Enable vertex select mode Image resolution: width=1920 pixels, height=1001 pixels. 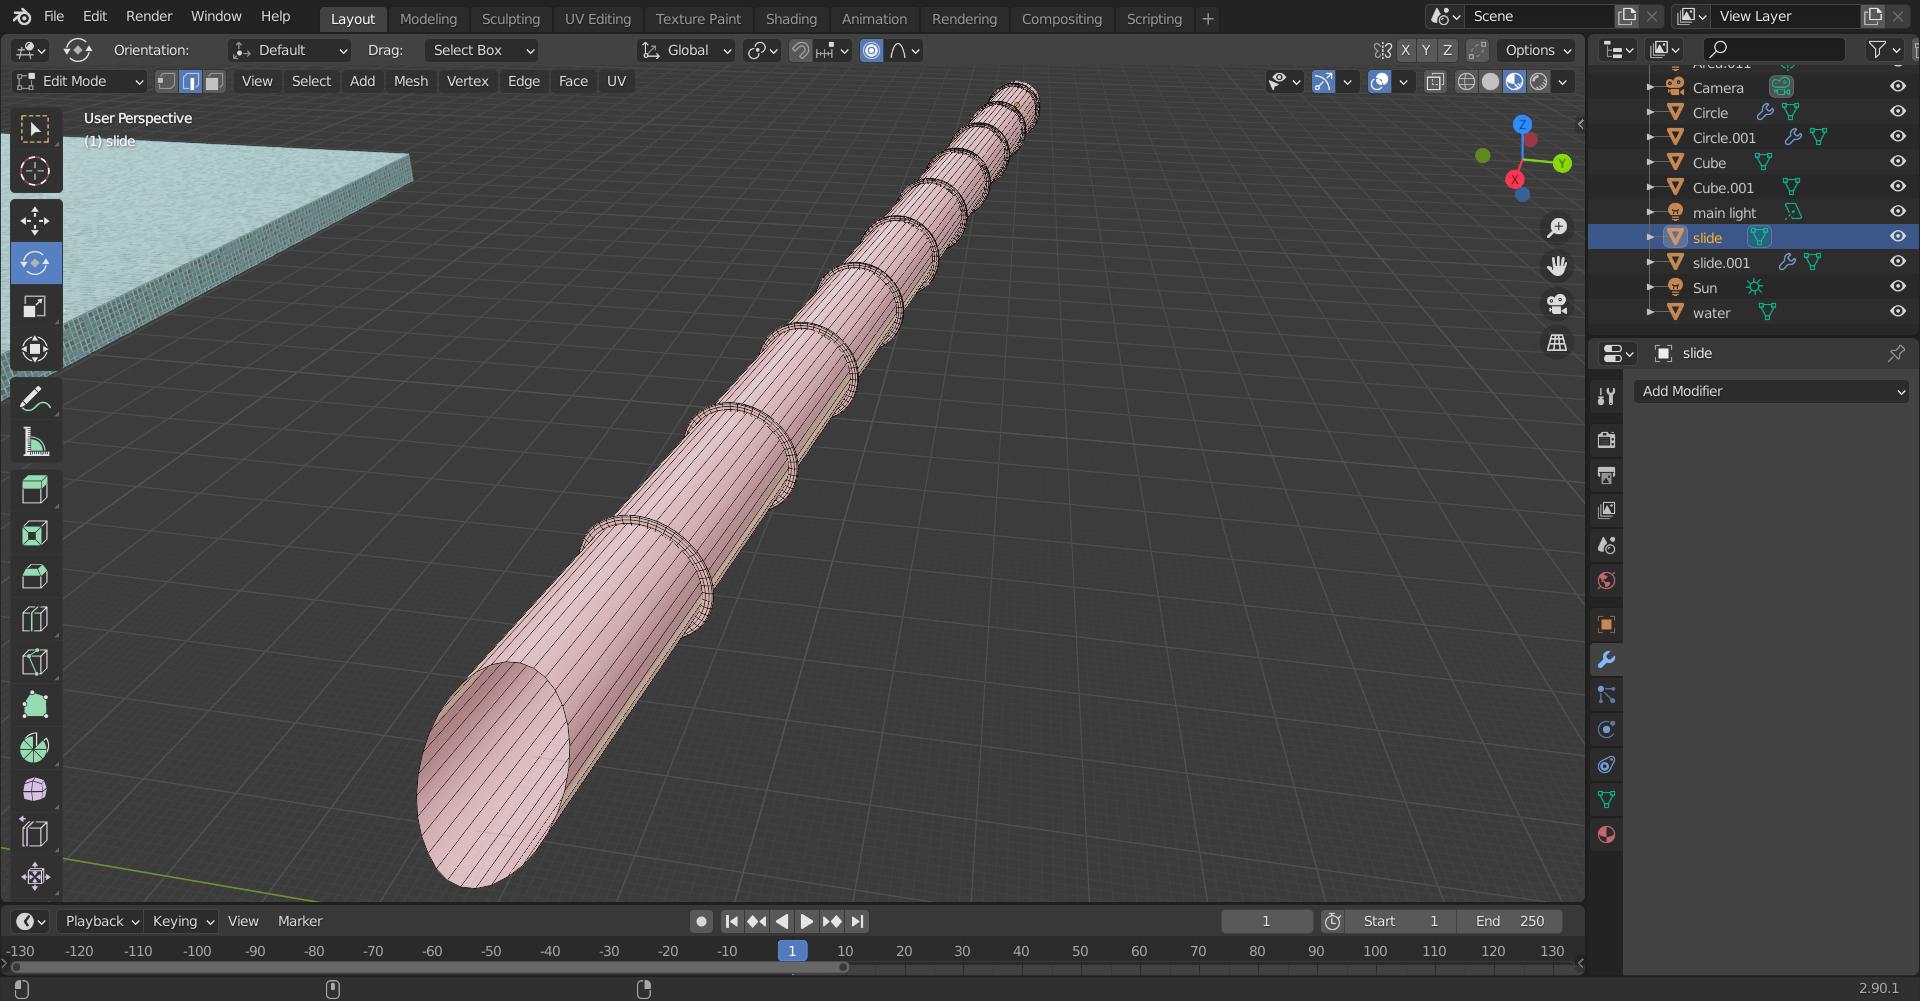coord(167,82)
